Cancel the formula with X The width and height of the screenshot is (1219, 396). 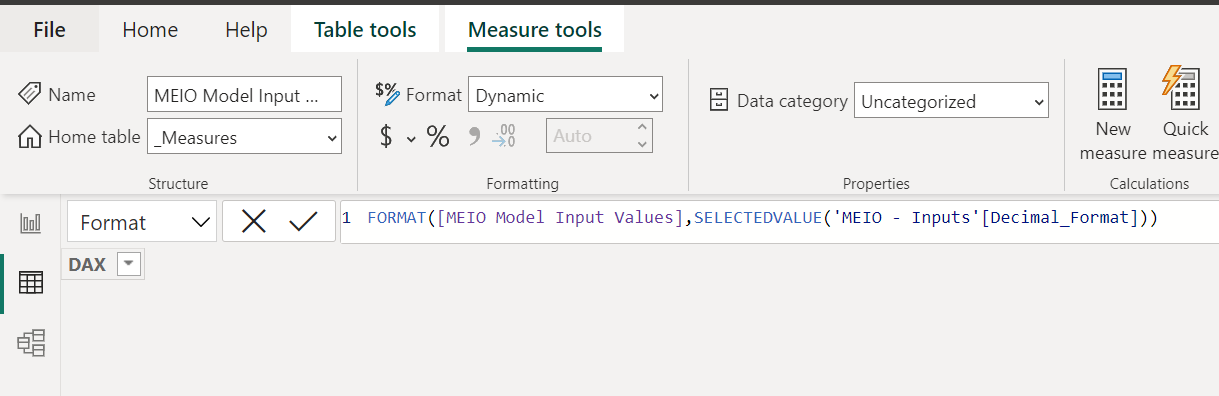tap(254, 222)
